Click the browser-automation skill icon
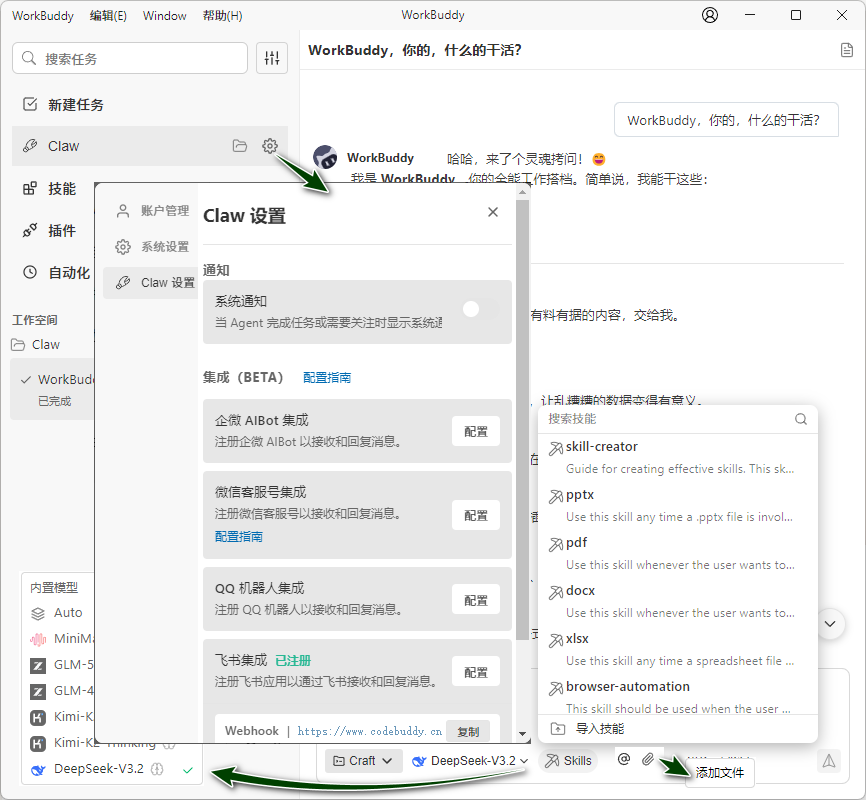The image size is (866, 800). (556, 688)
